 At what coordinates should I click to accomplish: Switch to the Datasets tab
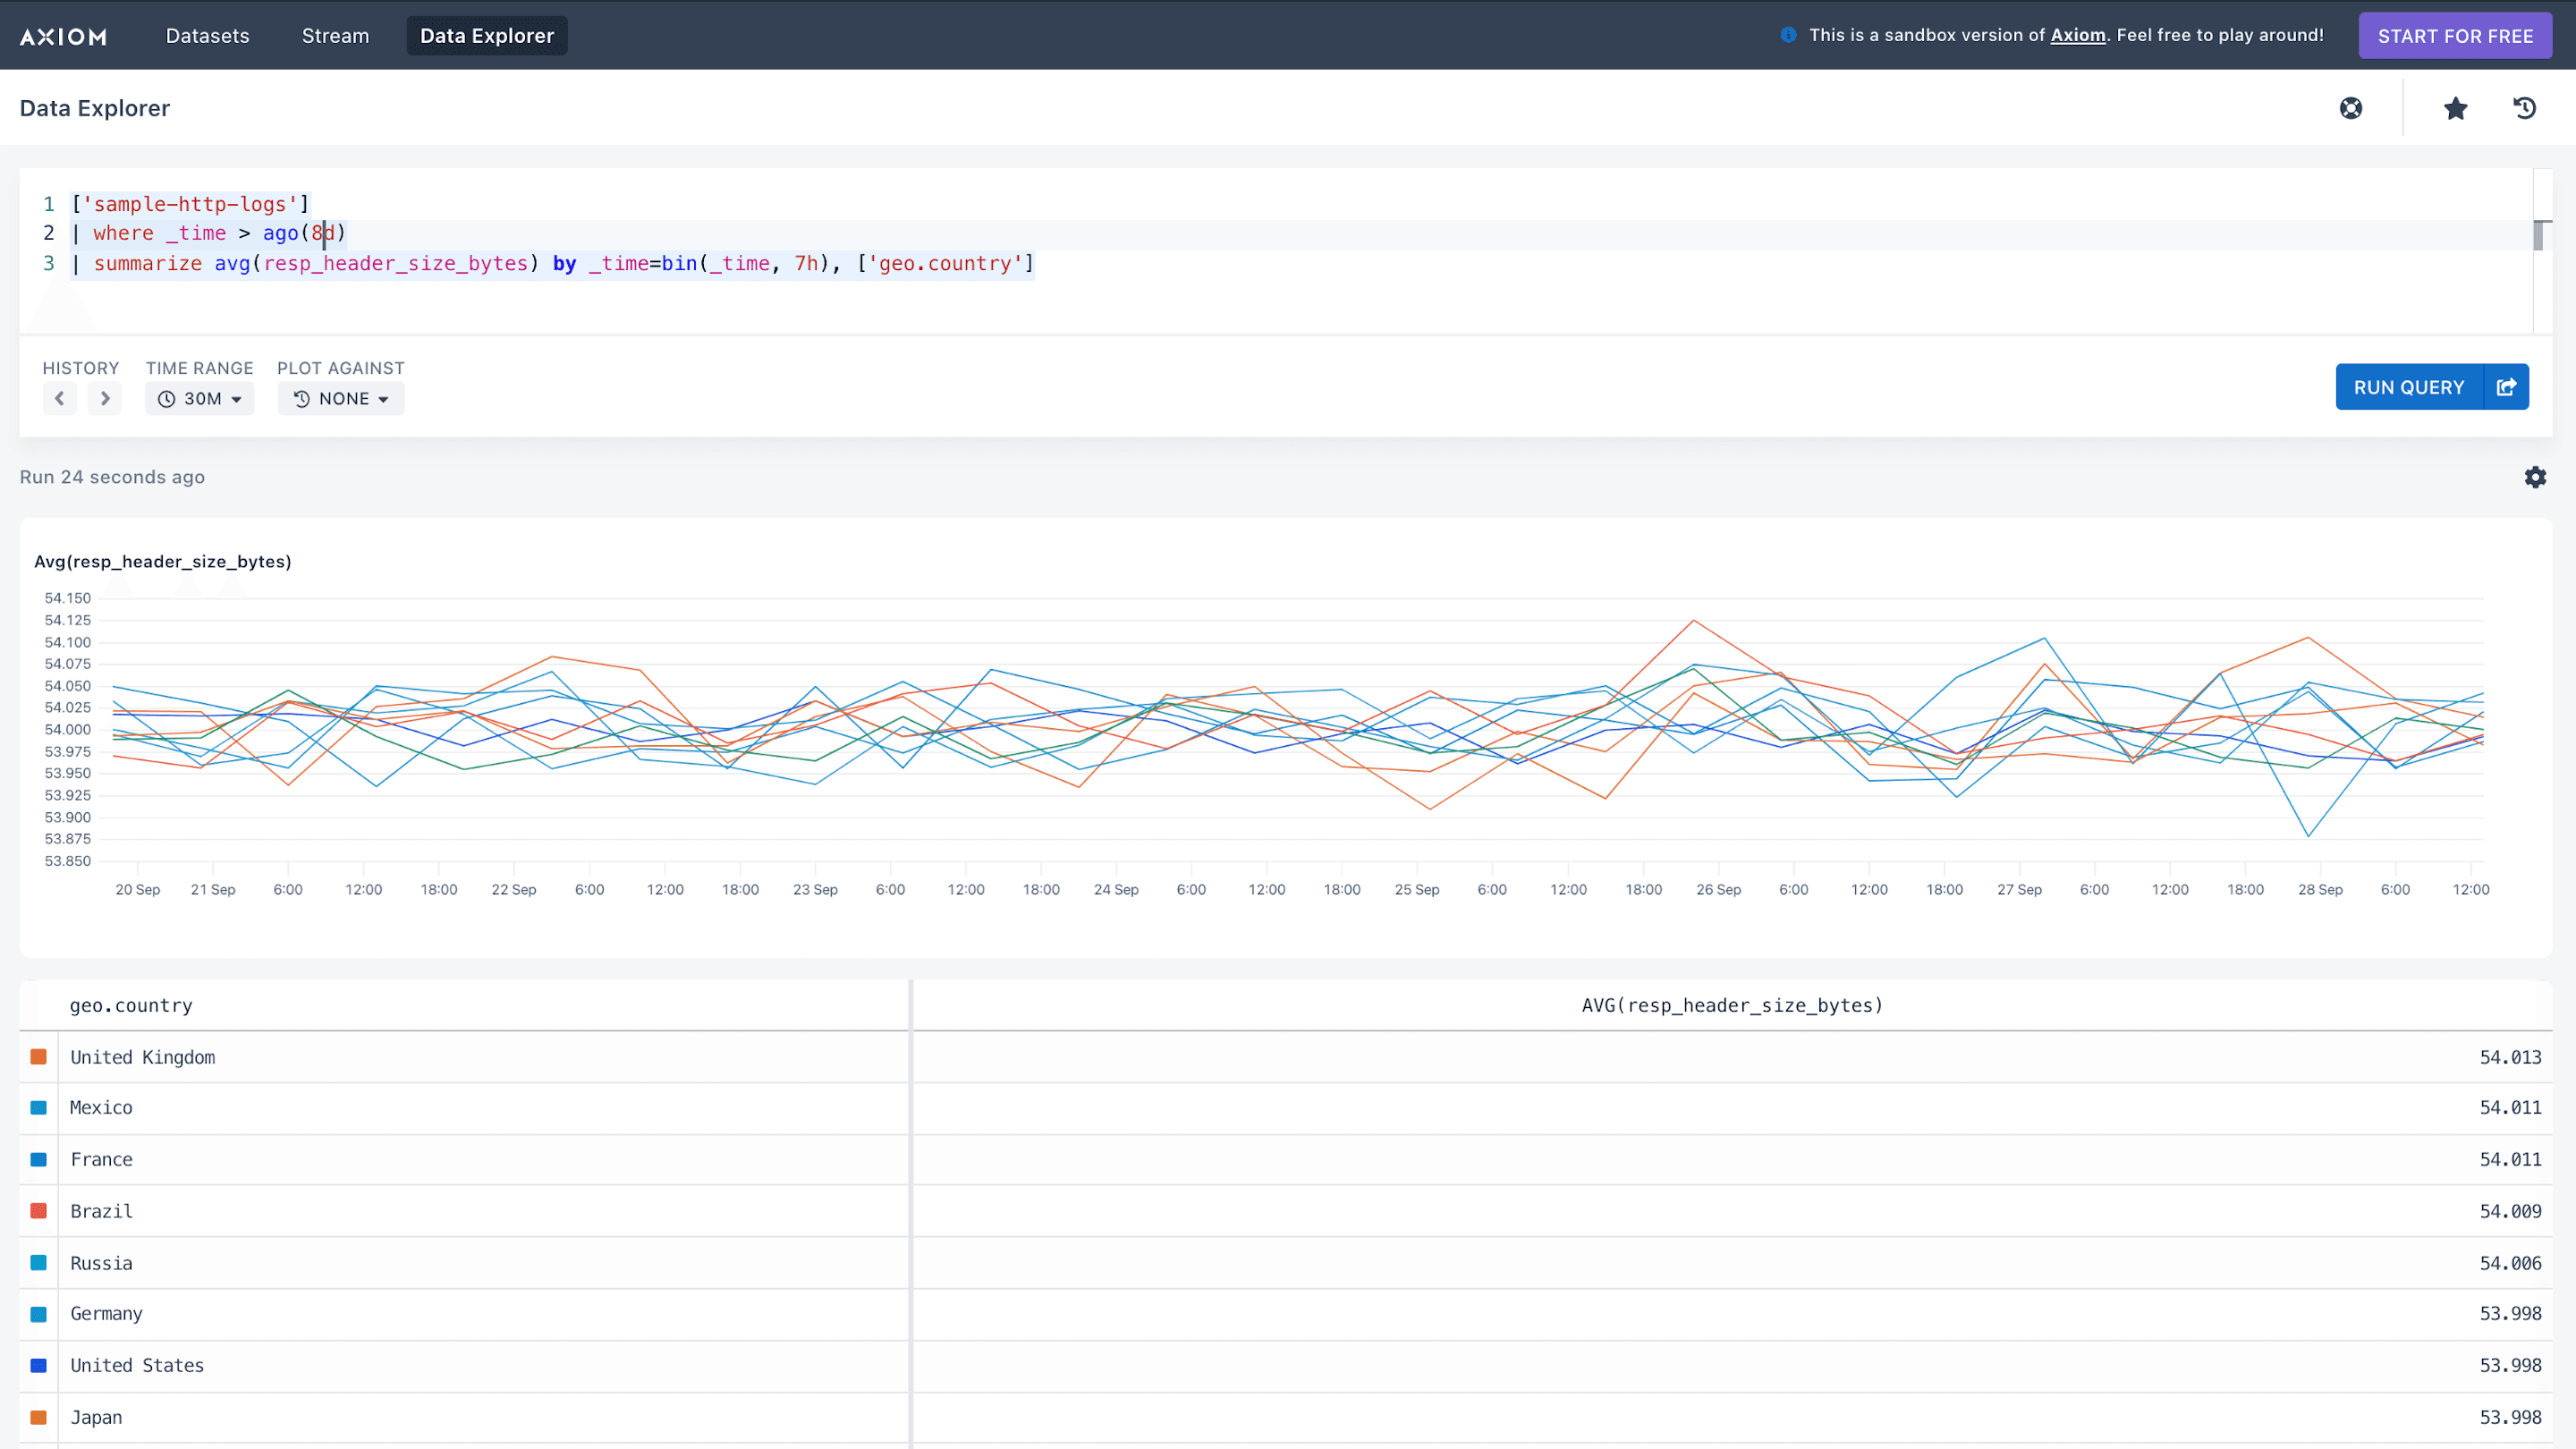pyautogui.click(x=208, y=35)
